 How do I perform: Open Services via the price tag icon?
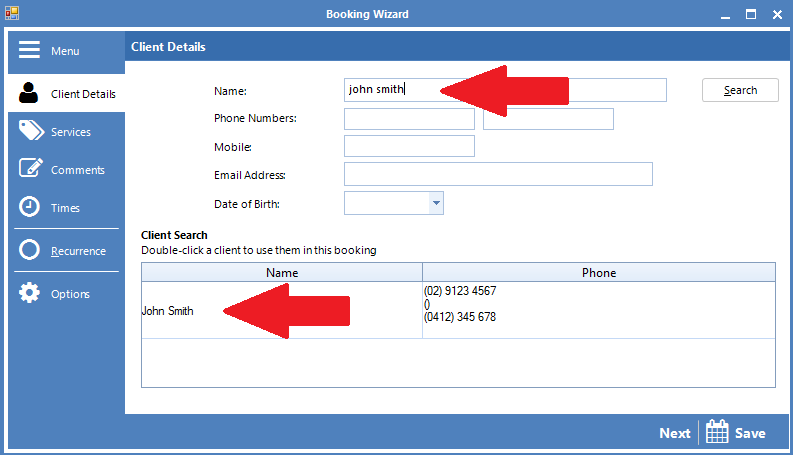point(31,131)
